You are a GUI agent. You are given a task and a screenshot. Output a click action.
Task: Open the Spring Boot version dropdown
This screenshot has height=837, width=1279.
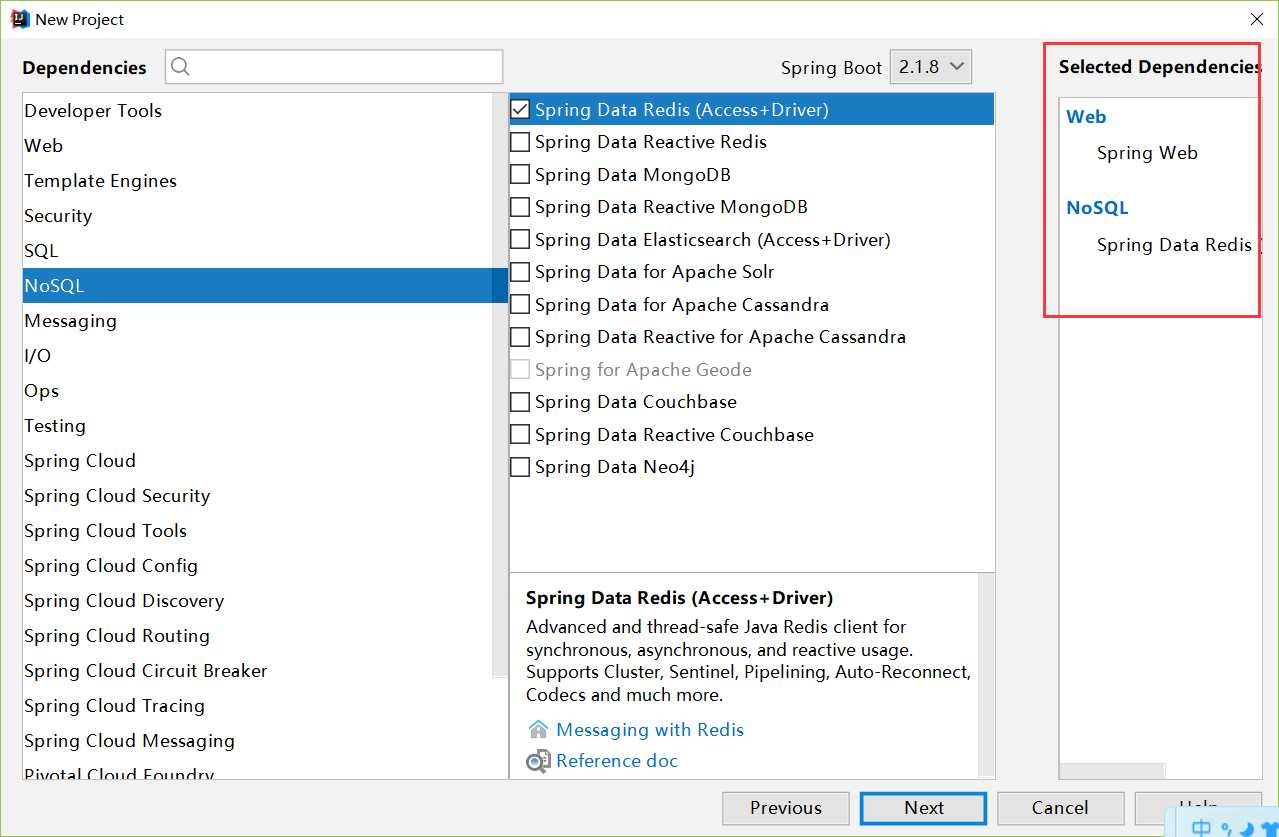pyautogui.click(x=930, y=67)
